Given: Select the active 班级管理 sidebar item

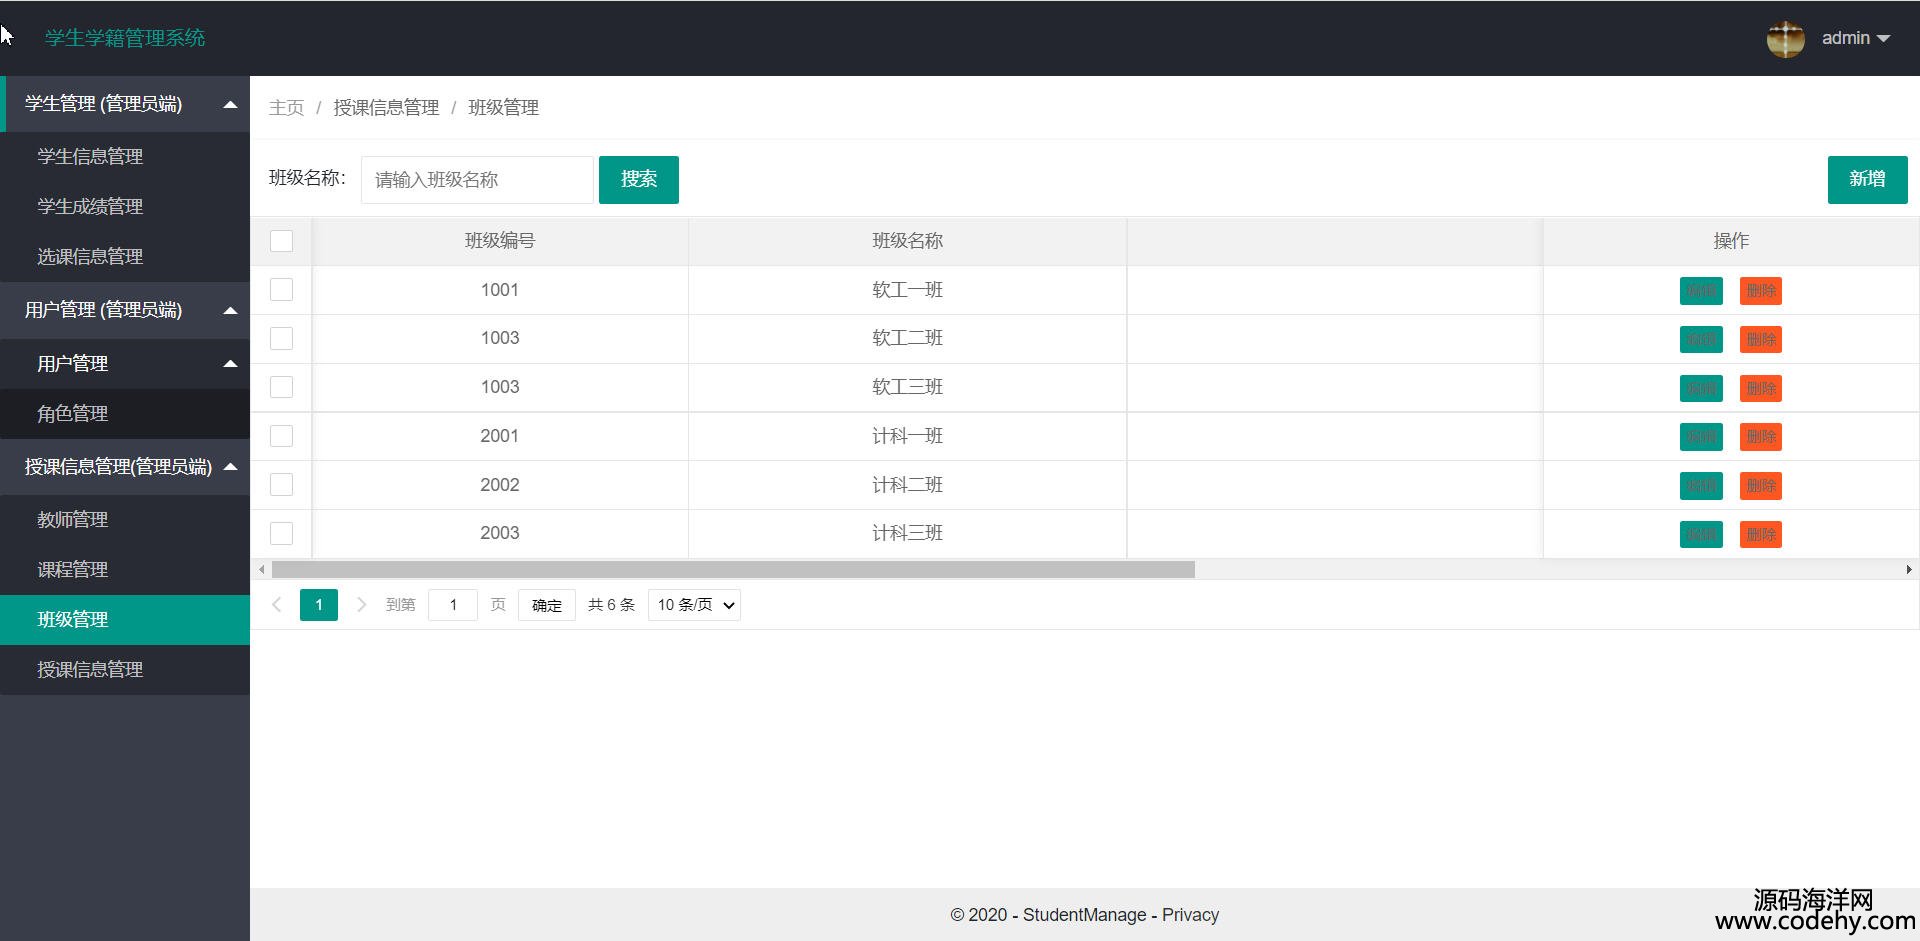Looking at the screenshot, I should click(x=125, y=620).
